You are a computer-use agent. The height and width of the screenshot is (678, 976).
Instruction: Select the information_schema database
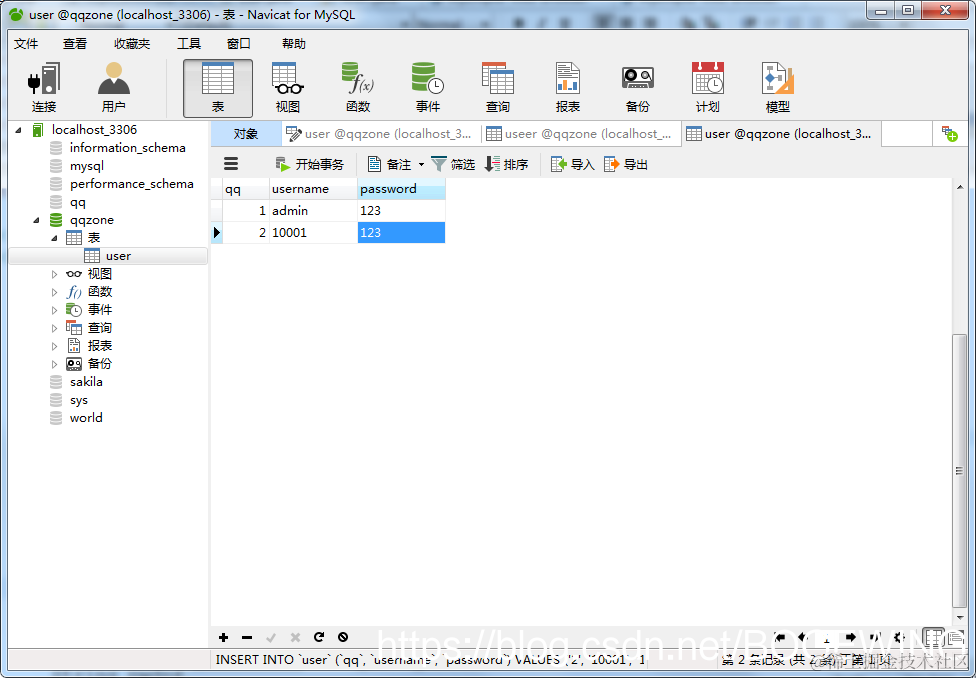point(128,148)
